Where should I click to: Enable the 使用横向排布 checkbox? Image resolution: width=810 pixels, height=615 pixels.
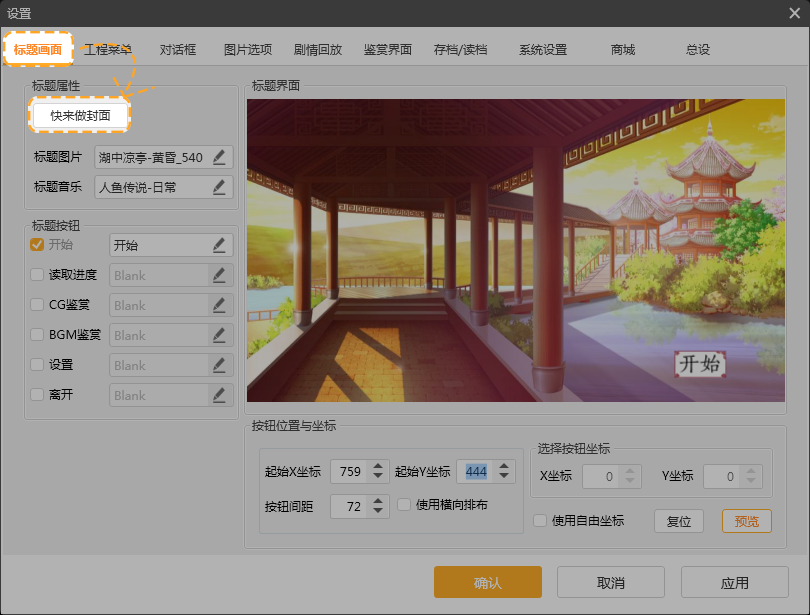404,505
